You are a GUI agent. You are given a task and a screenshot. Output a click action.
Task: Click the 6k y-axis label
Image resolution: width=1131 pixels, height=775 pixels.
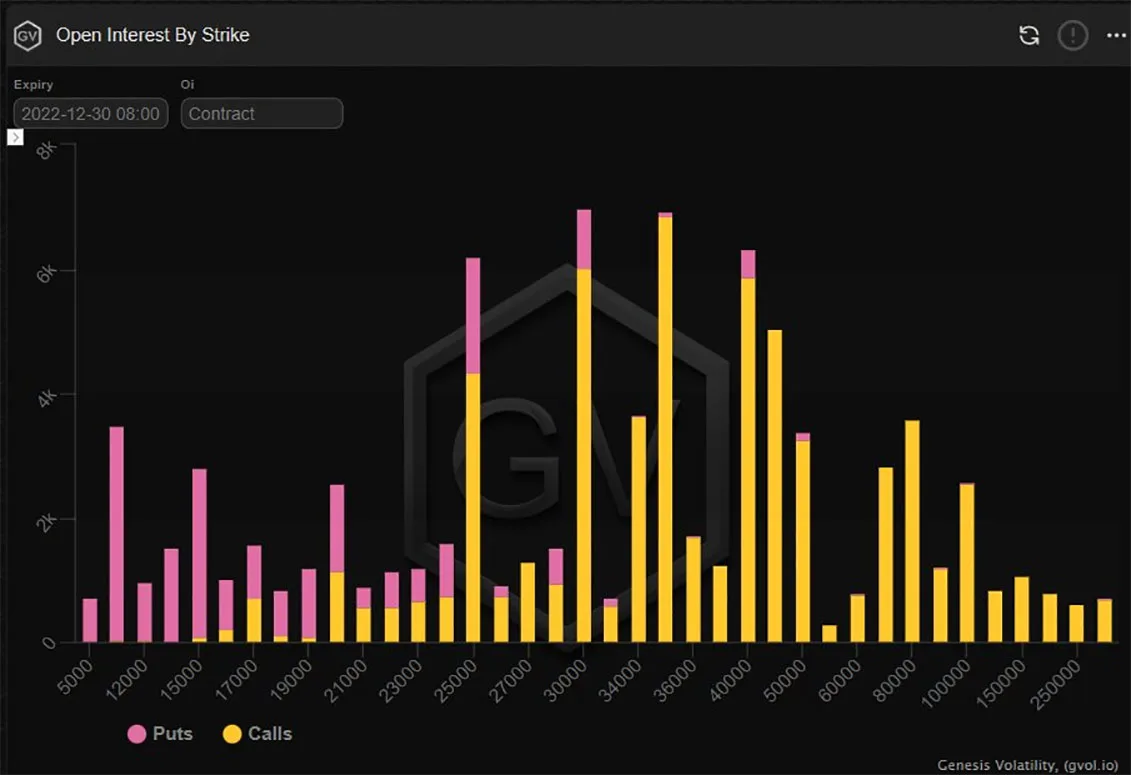[47, 274]
